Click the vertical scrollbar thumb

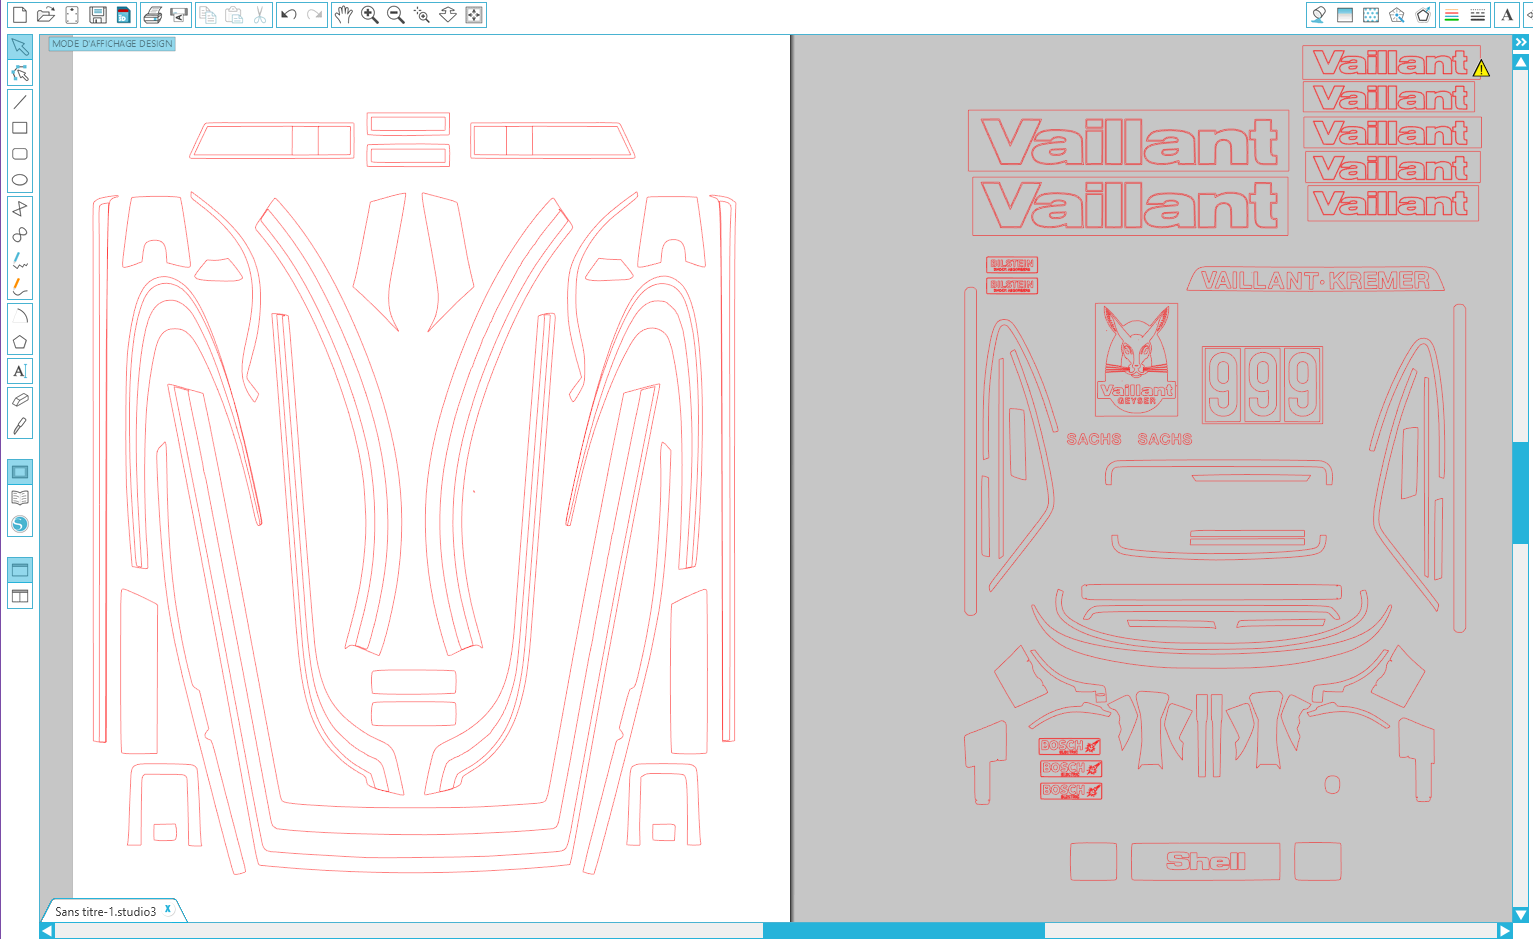(1521, 492)
